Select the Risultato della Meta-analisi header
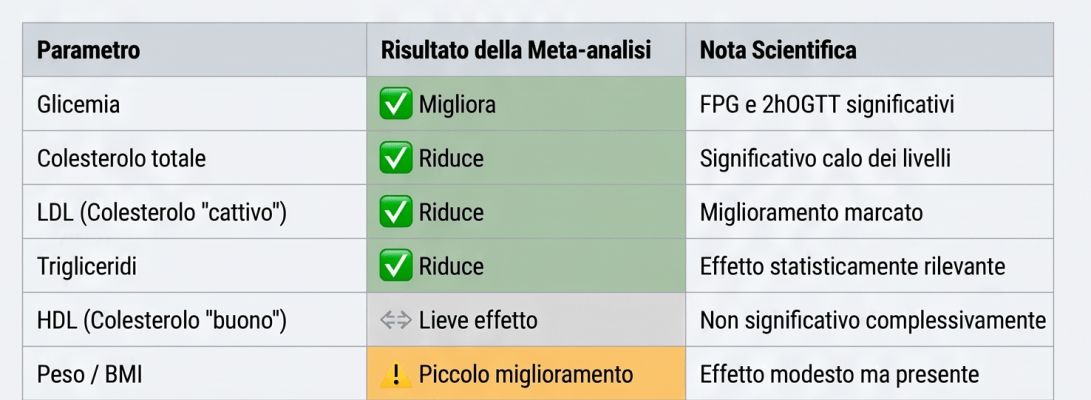1091x400 pixels. tap(526, 50)
